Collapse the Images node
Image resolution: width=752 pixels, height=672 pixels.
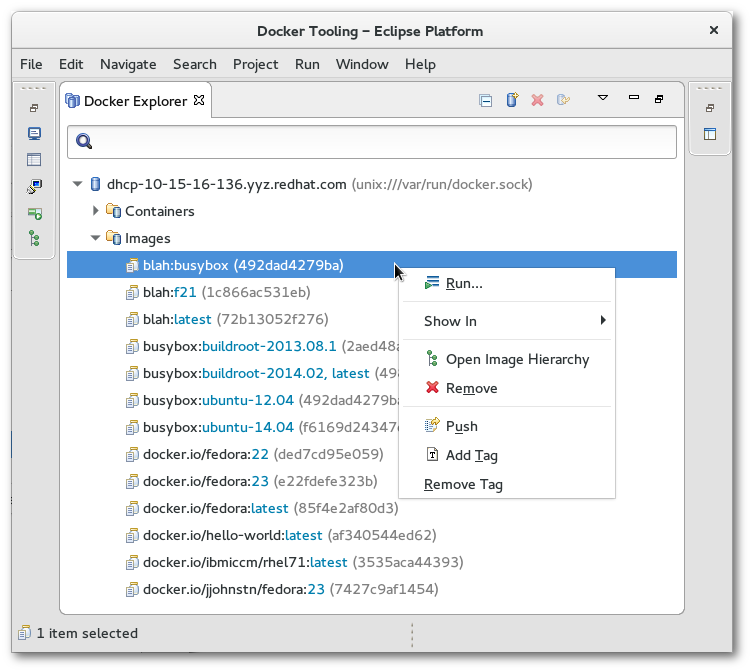95,237
